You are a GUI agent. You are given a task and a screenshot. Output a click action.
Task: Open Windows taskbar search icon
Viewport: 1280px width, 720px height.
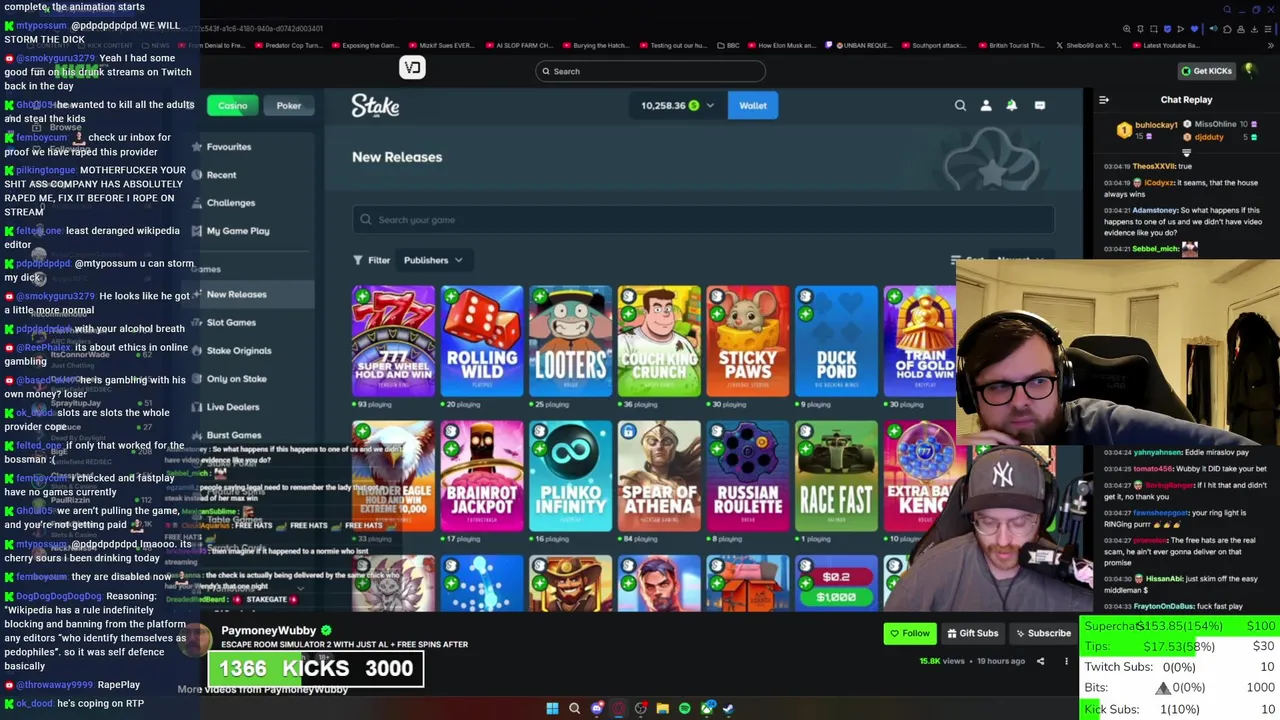click(x=574, y=708)
